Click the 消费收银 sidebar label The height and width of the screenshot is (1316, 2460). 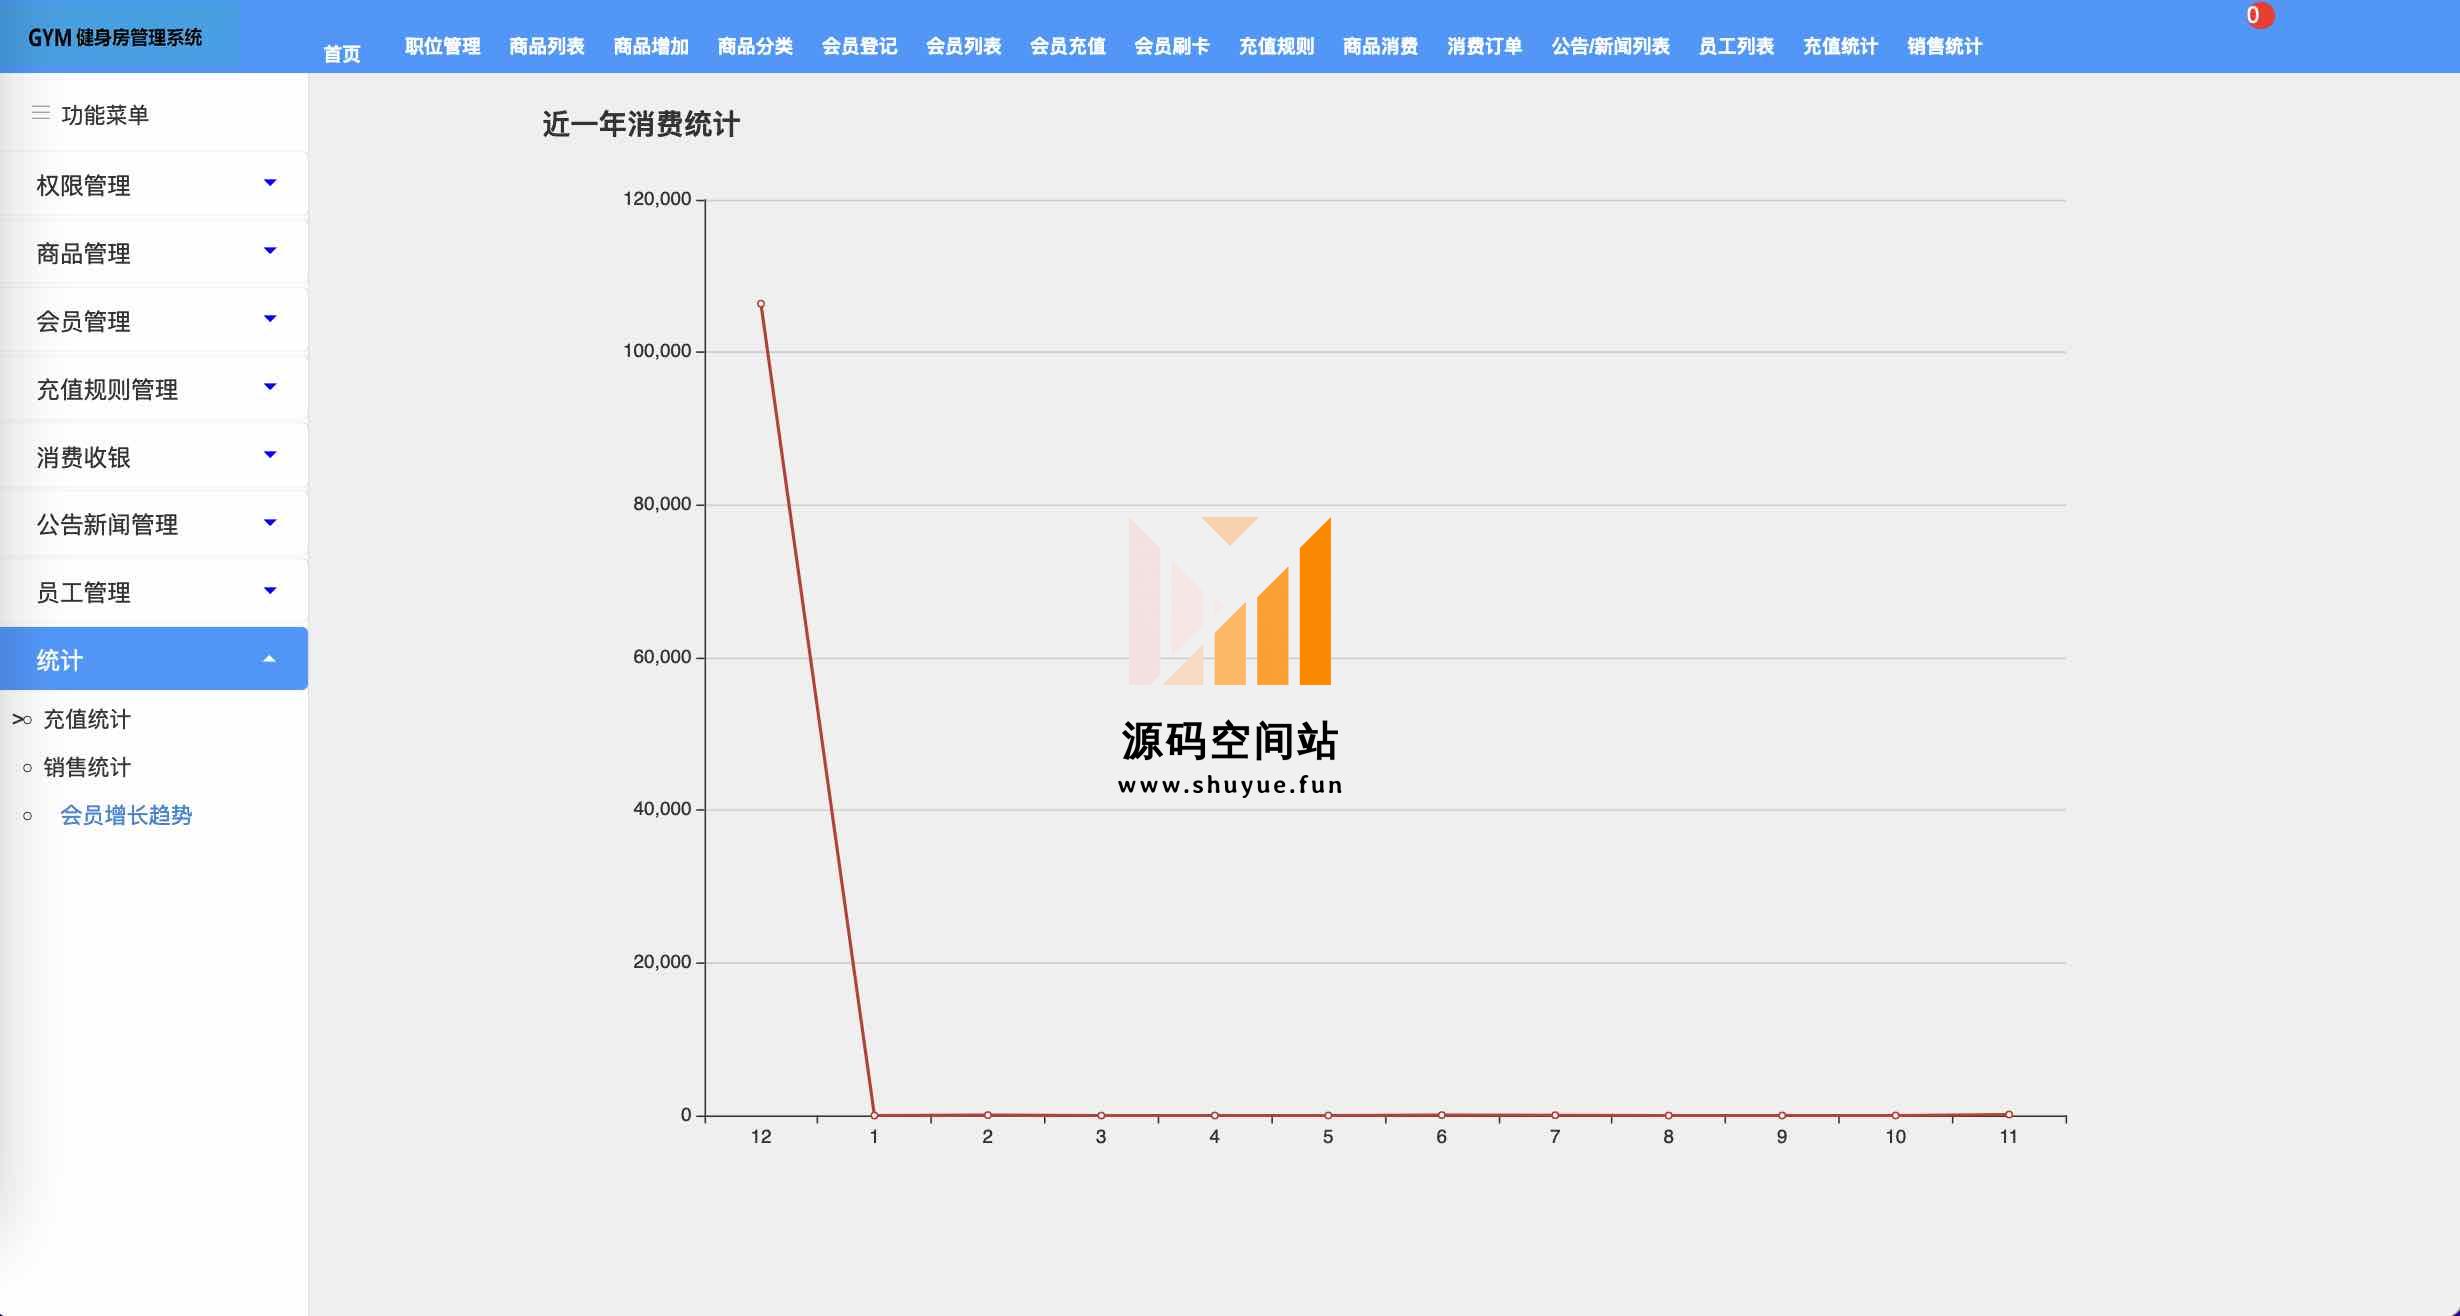coord(83,457)
